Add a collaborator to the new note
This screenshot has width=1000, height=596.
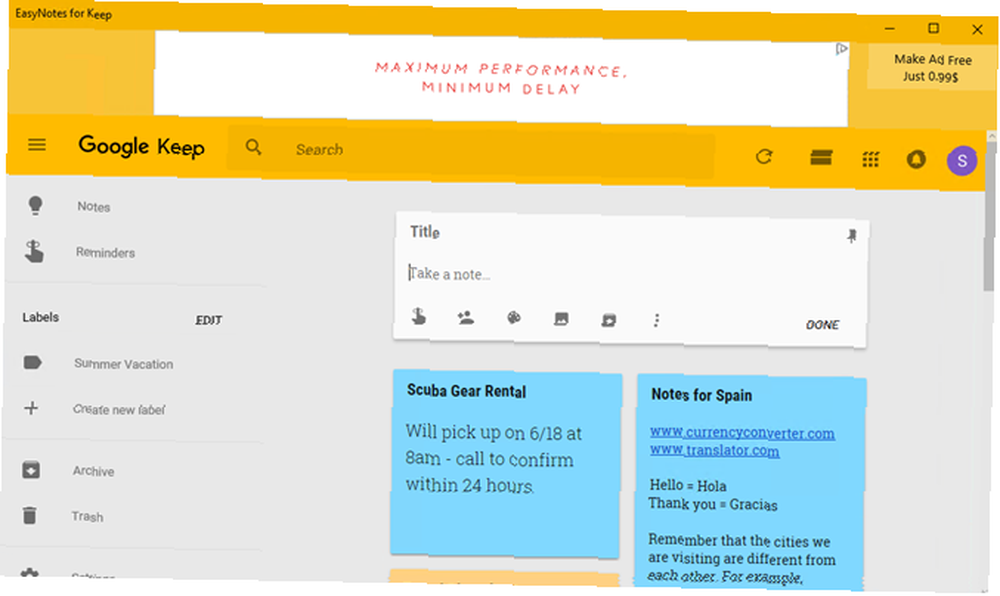[x=466, y=317]
